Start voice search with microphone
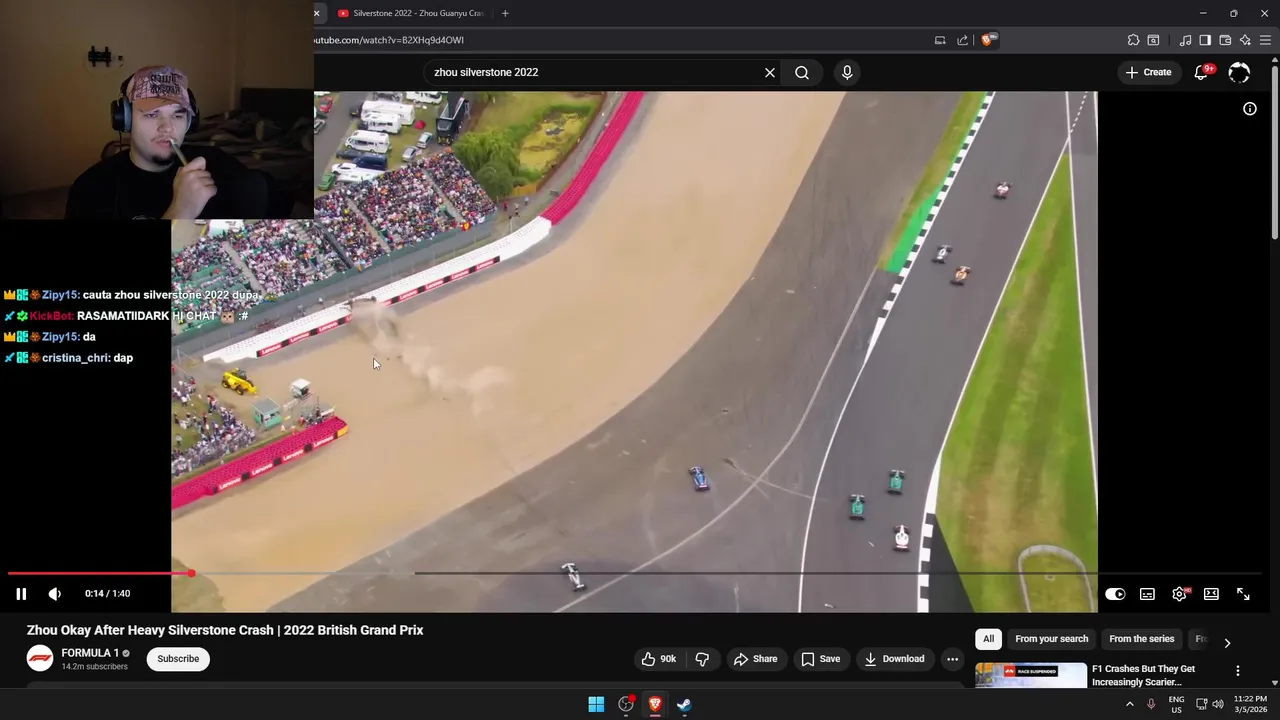This screenshot has width=1280, height=720. [847, 72]
